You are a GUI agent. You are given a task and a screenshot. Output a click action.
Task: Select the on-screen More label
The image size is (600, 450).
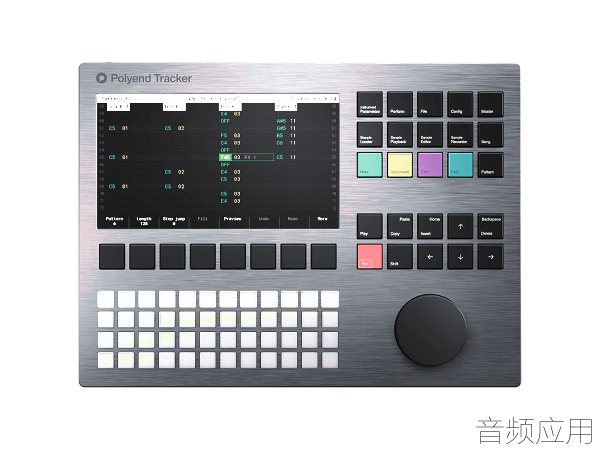[322, 219]
